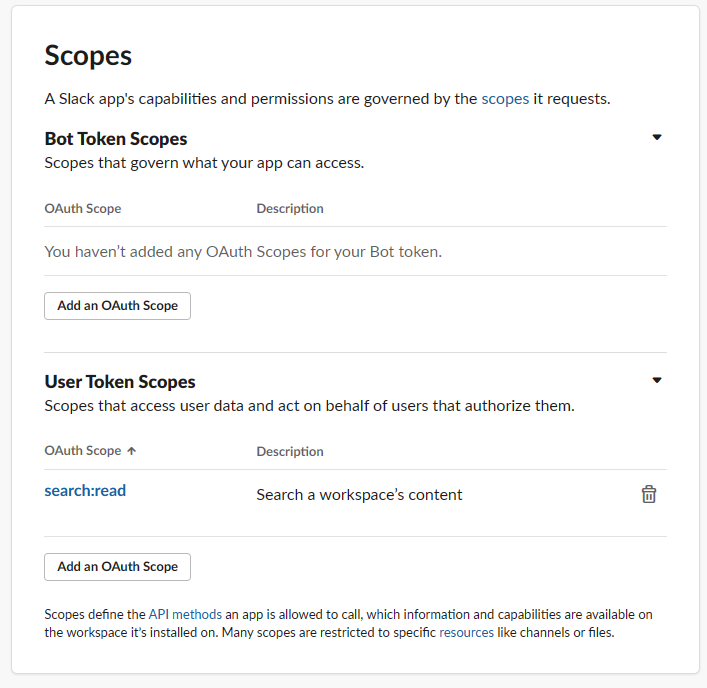The height and width of the screenshot is (688, 707).
Task: Click Description column header in Bot Token table
Action: coord(290,208)
